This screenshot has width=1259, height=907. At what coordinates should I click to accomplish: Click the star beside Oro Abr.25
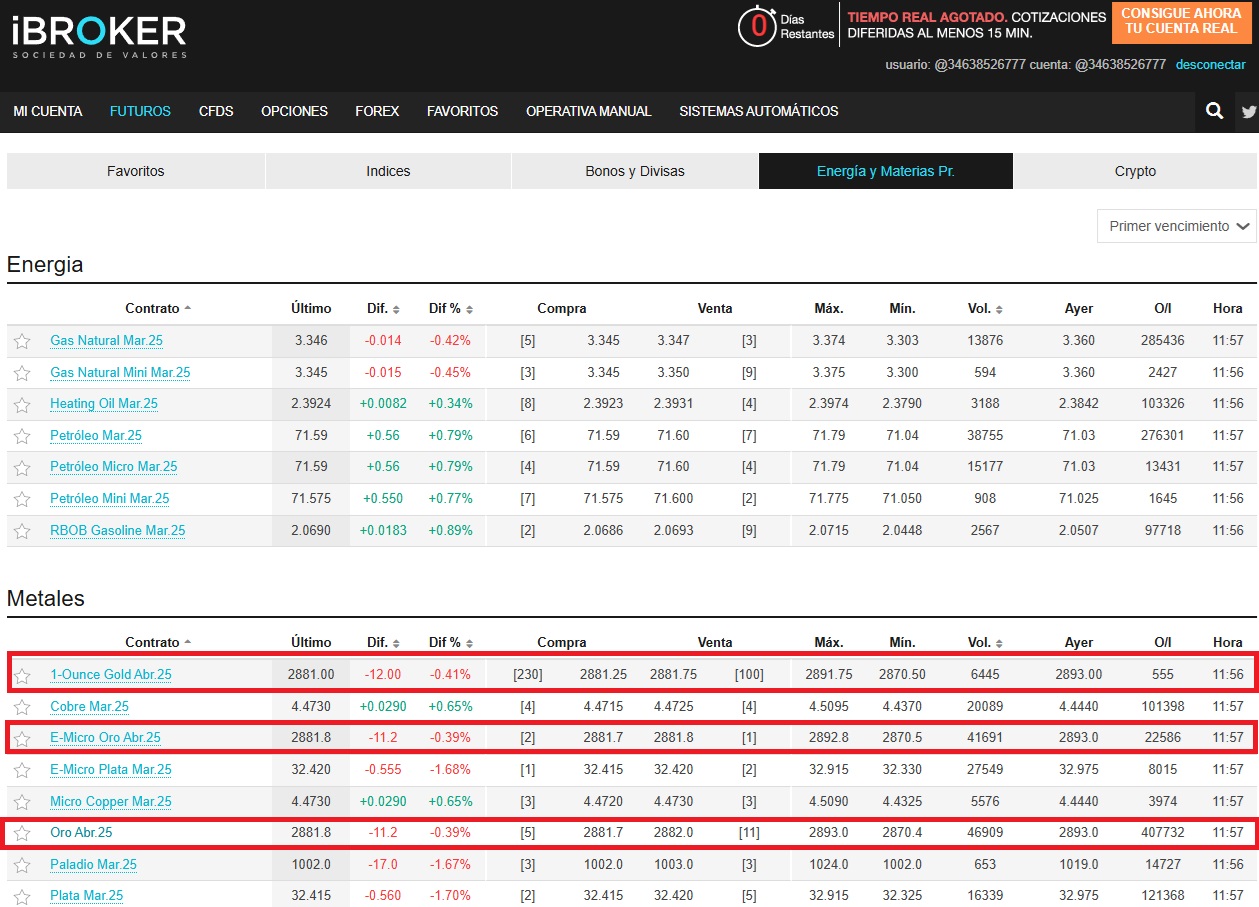click(22, 832)
